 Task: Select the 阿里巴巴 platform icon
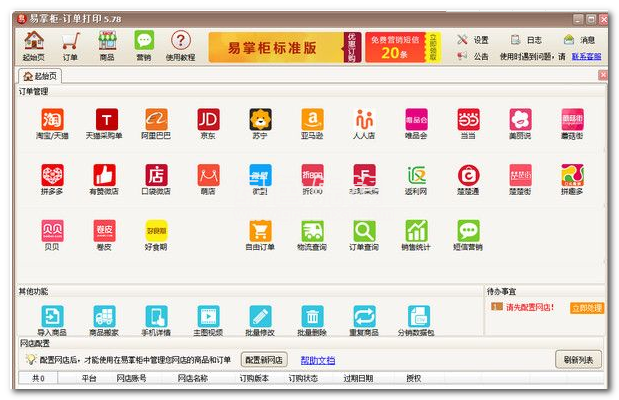[156, 120]
